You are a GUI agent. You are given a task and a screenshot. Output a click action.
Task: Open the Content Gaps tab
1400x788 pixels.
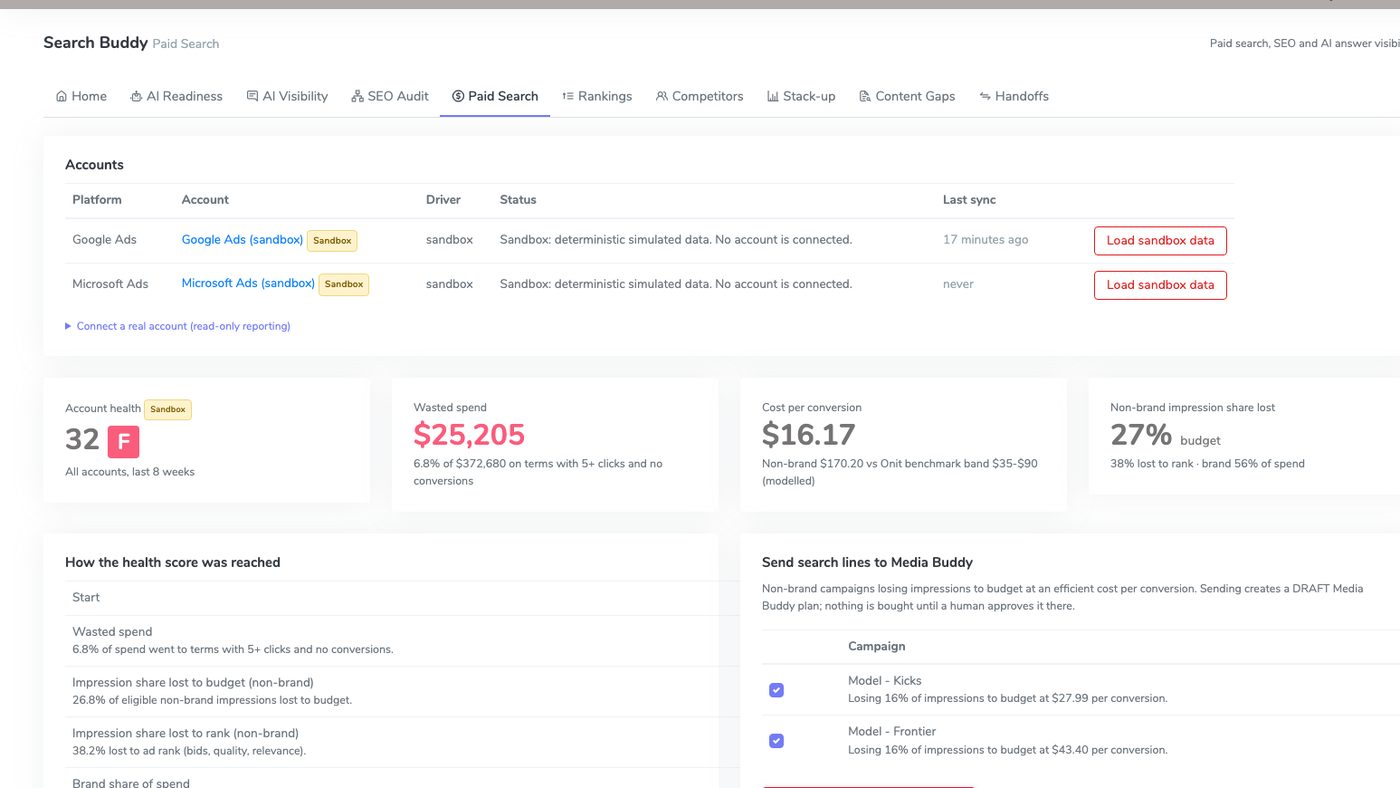pos(907,96)
